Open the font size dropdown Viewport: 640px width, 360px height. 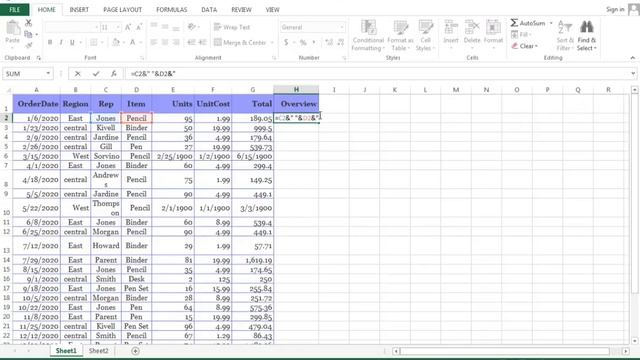click(x=118, y=27)
